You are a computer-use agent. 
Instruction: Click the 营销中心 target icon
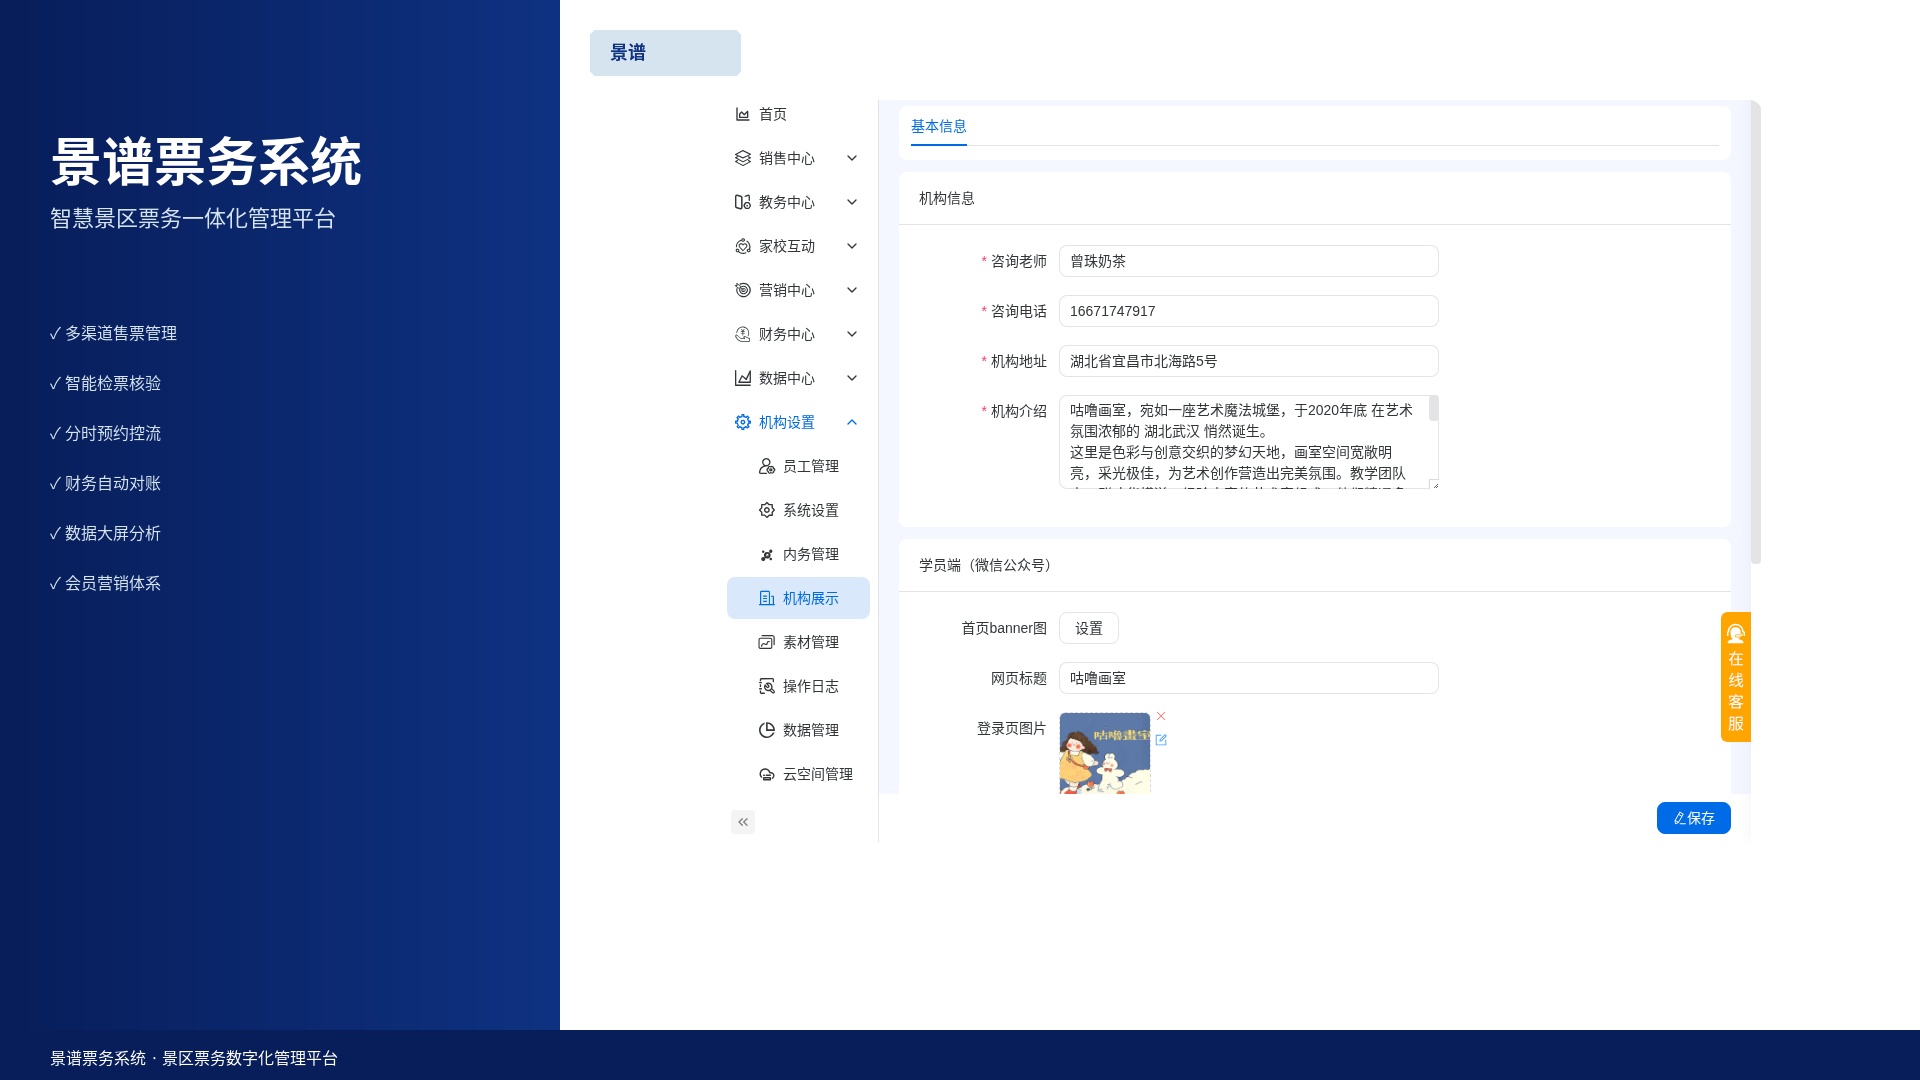point(743,290)
